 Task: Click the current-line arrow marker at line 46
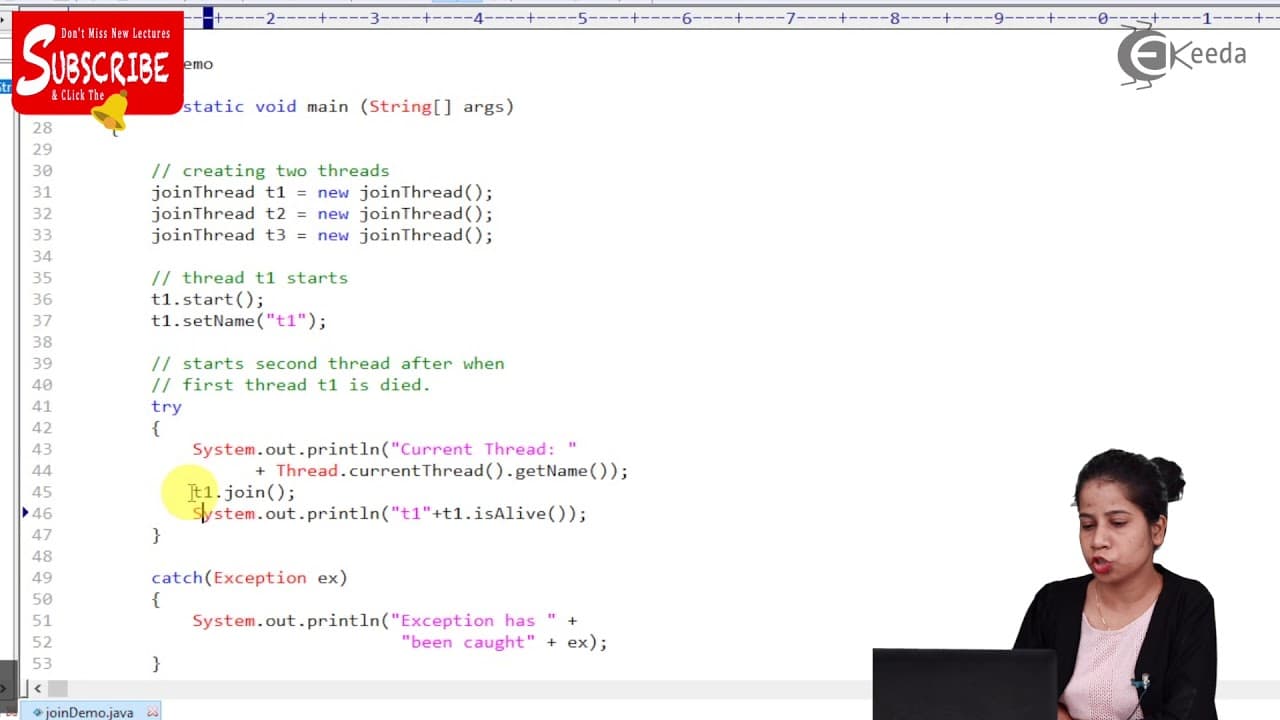coord(25,512)
